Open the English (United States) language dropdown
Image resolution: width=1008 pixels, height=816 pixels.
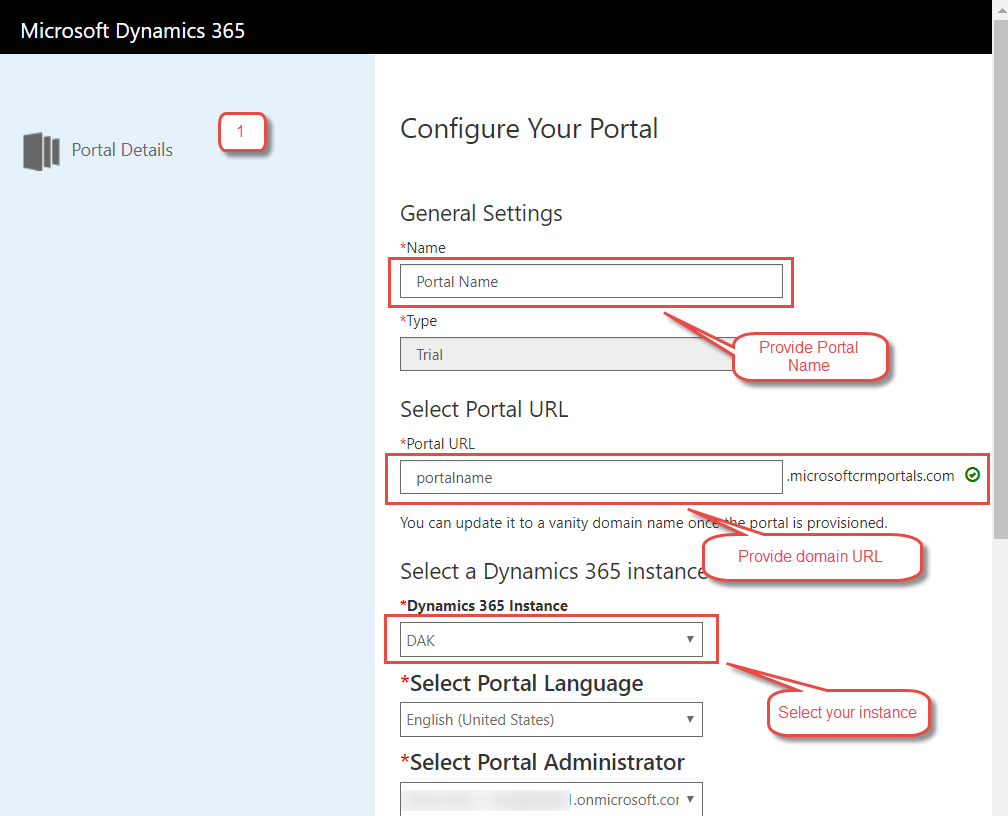pyautogui.click(x=551, y=720)
